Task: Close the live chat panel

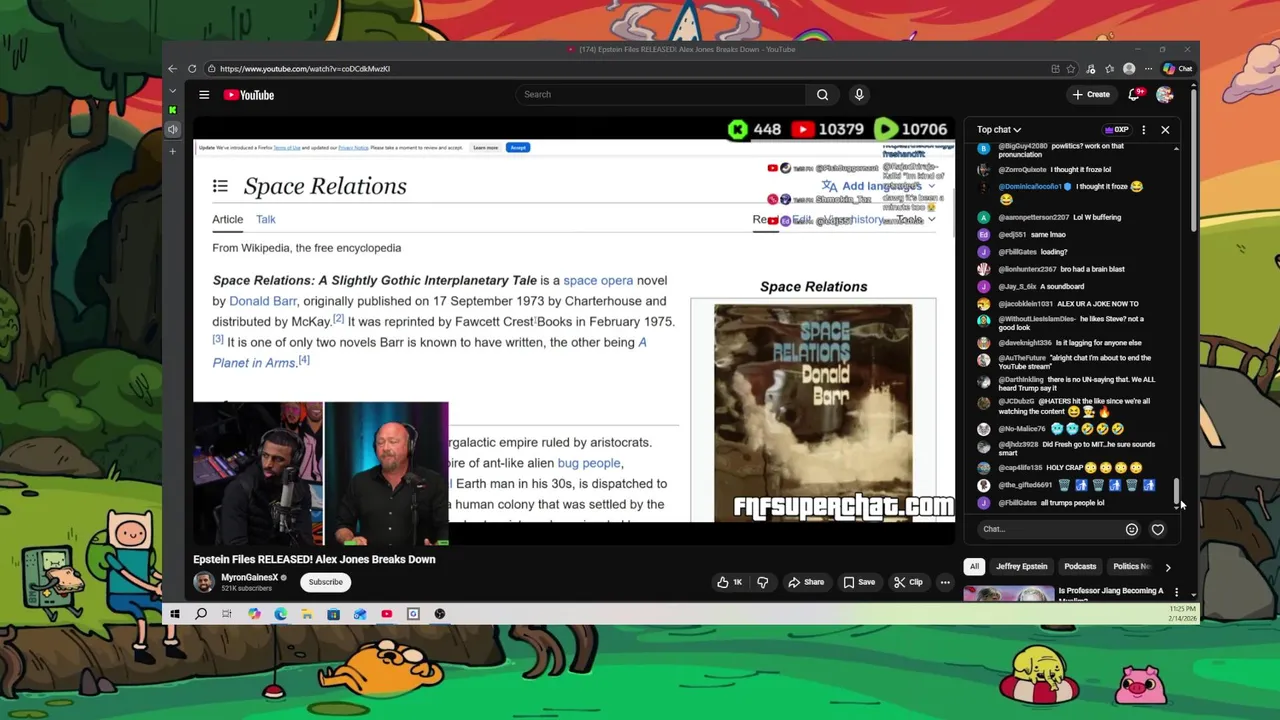Action: point(1165,130)
